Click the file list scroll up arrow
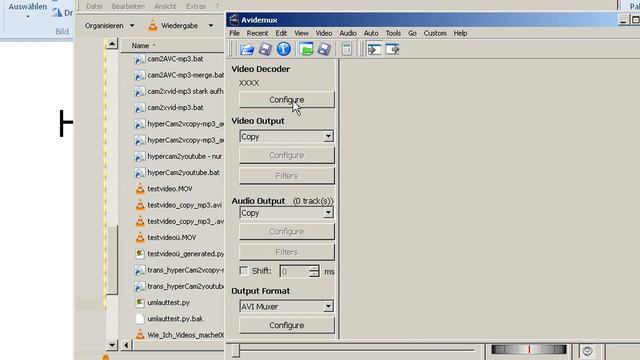The width and height of the screenshot is (640, 360). pos(112,44)
